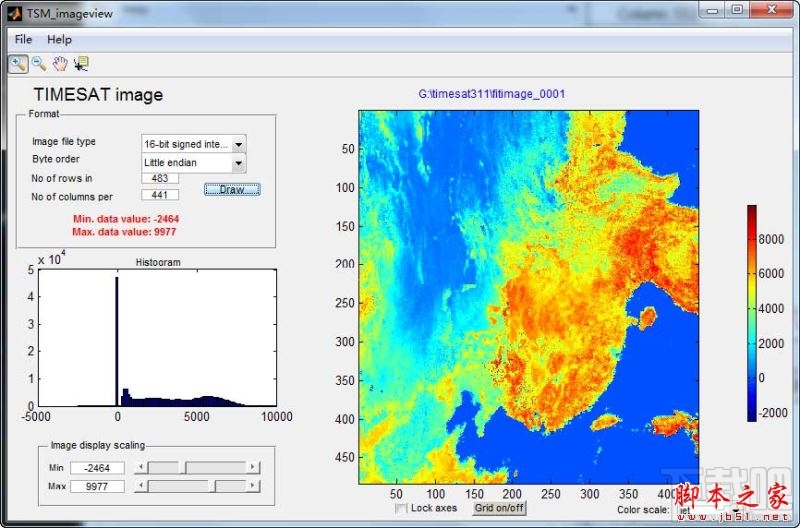The width and height of the screenshot is (800, 528).
Task: Toggle grid with Grid on/off button
Action: (499, 508)
